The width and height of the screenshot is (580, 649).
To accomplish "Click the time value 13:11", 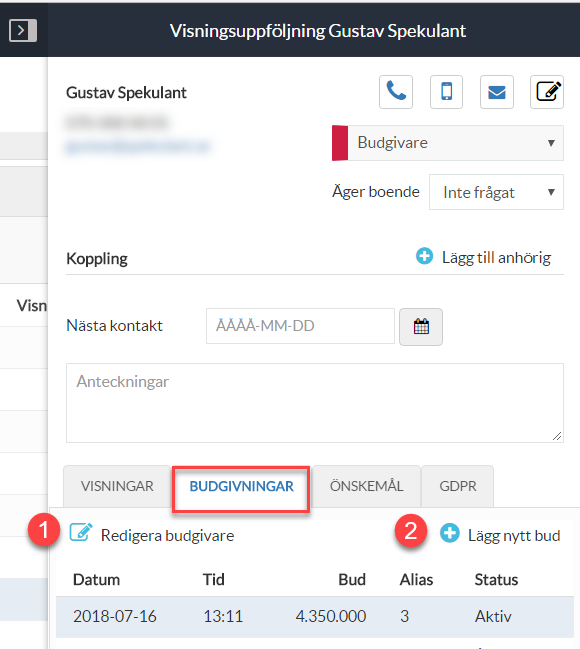I will coord(223,616).
